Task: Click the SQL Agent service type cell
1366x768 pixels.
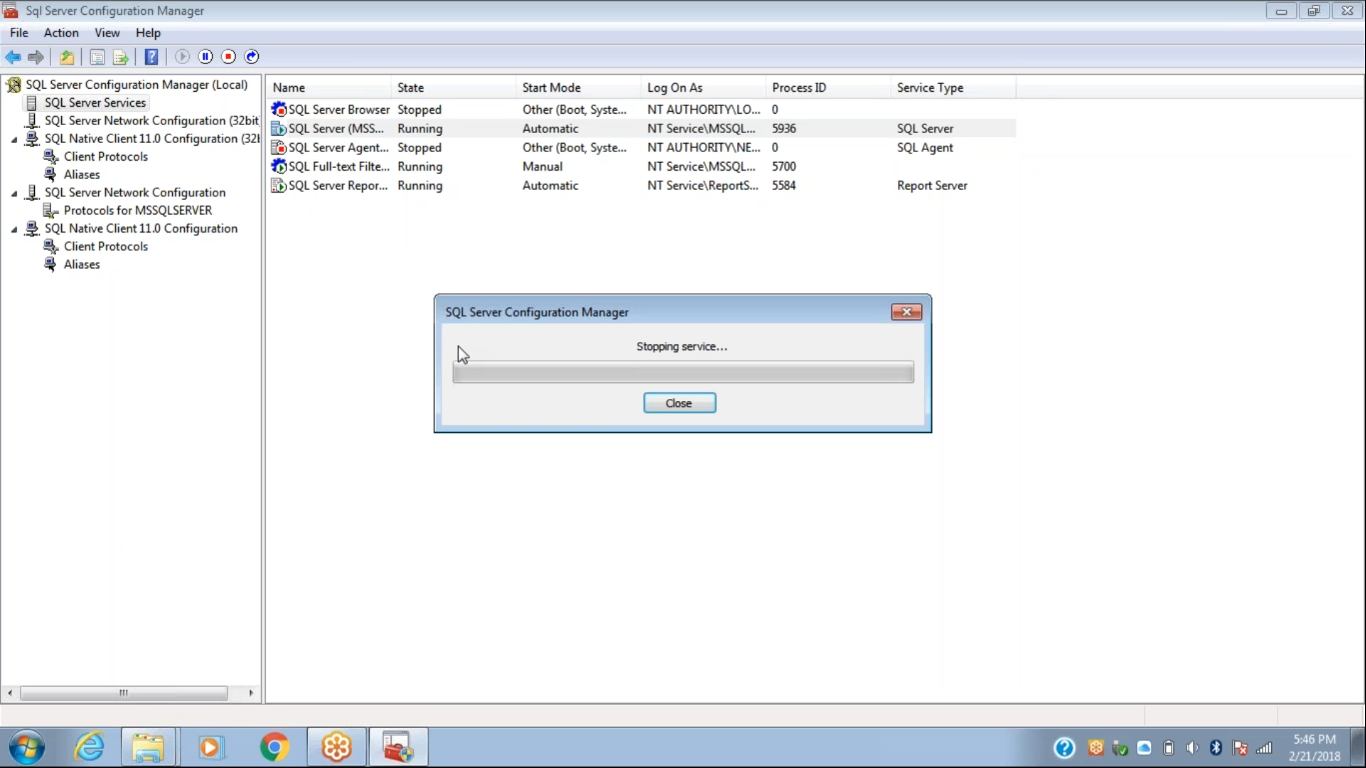Action: [925, 148]
